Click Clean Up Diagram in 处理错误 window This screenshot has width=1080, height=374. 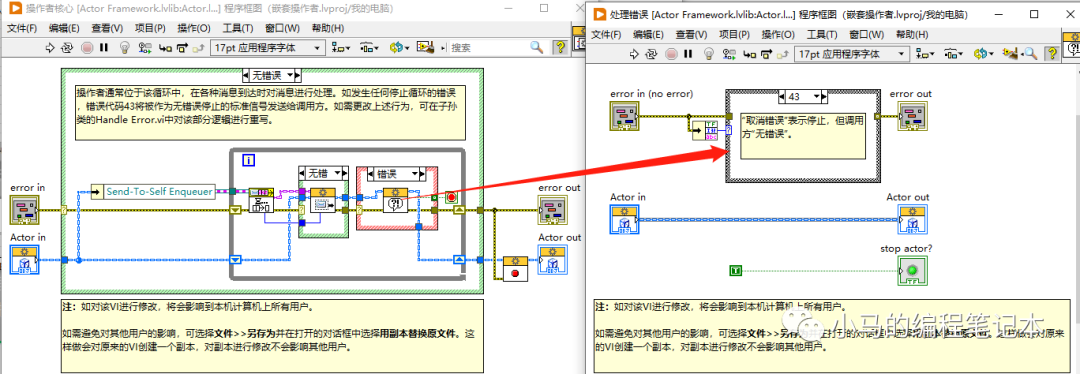[1010, 54]
